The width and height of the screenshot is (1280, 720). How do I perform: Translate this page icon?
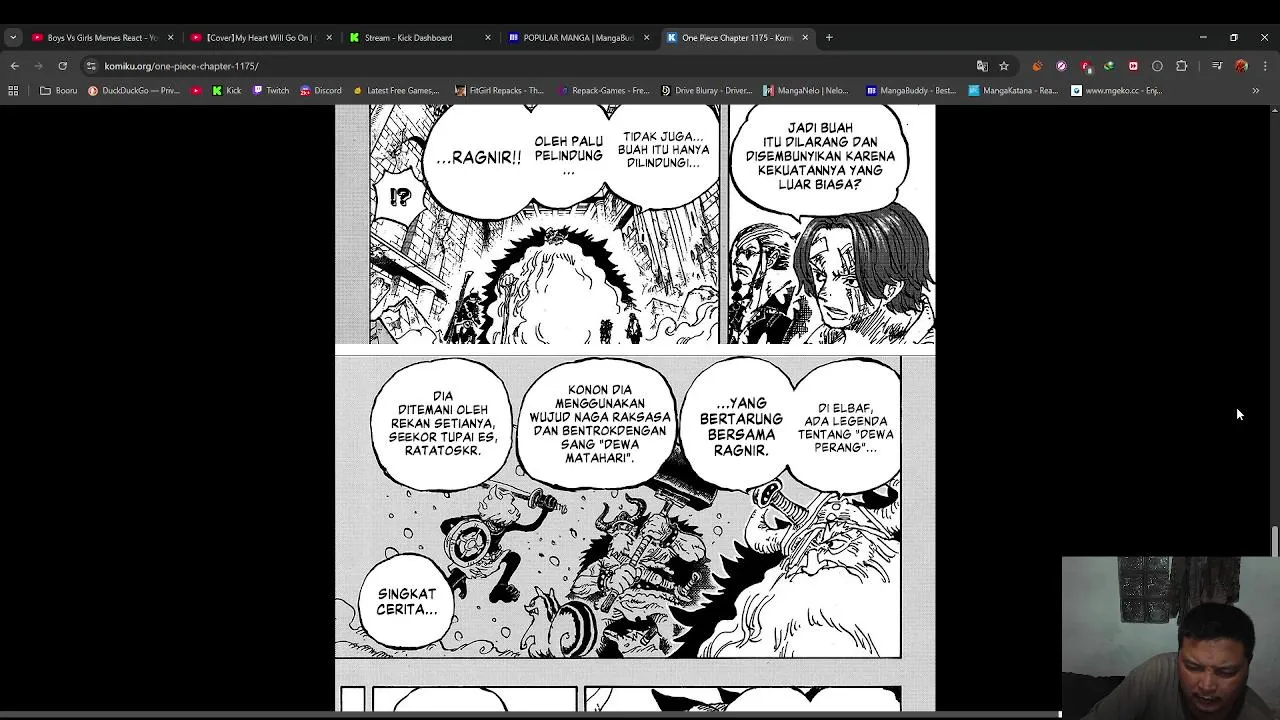pyautogui.click(x=982, y=66)
